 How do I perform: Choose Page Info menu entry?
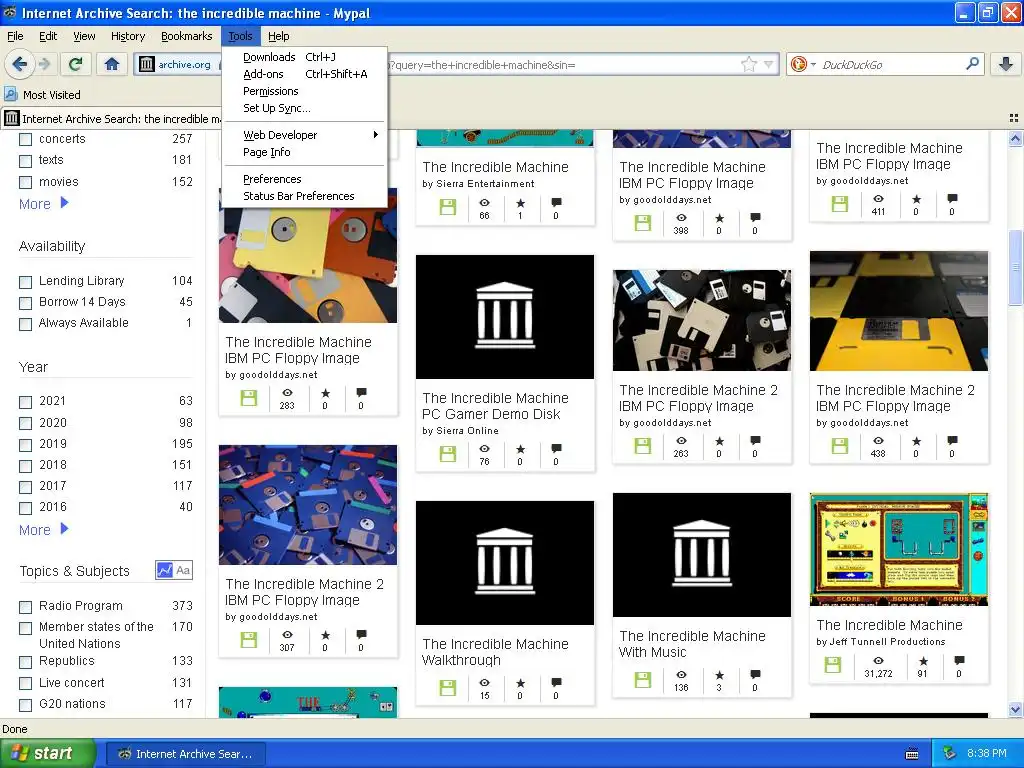[x=304, y=152]
